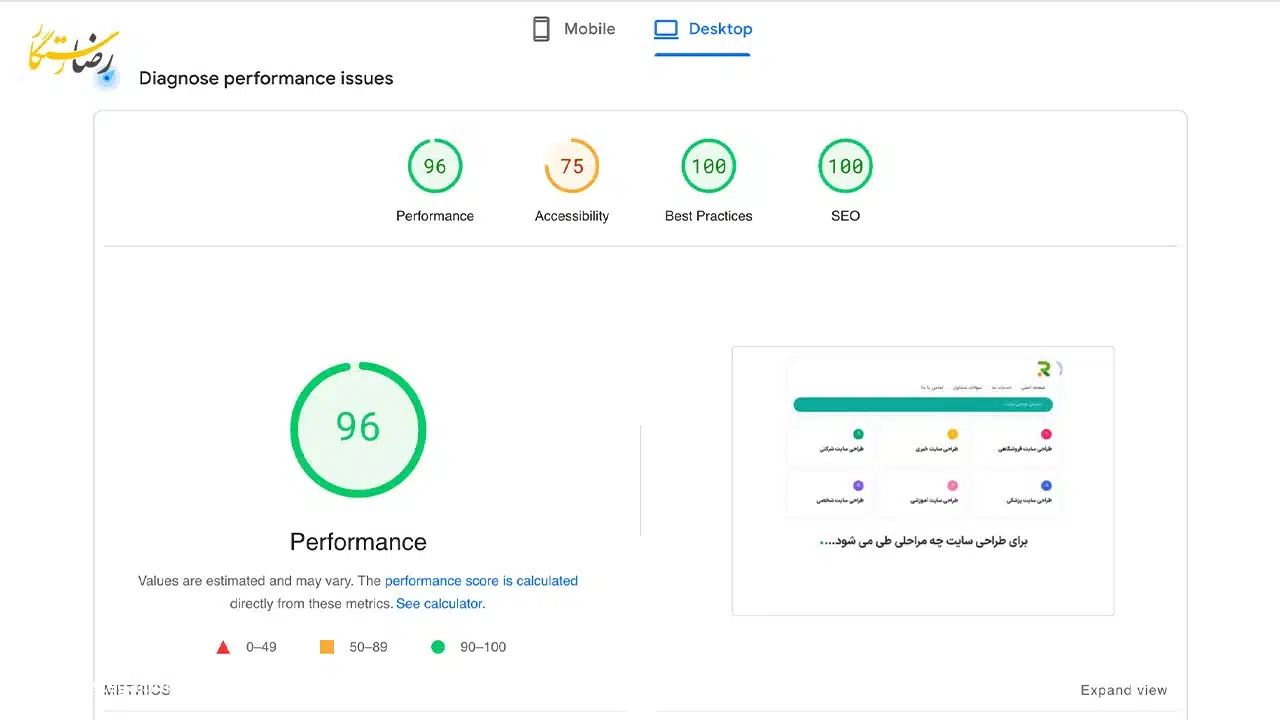Screen dimensions: 1280x720
Task: Click the page screenshot thumbnail
Action: tap(923, 480)
